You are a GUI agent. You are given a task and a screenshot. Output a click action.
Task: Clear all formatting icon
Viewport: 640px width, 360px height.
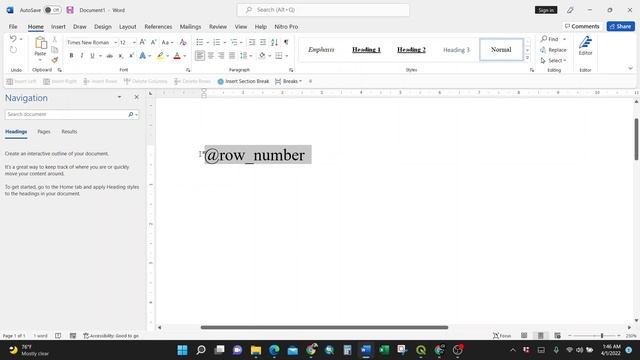[x=183, y=42]
